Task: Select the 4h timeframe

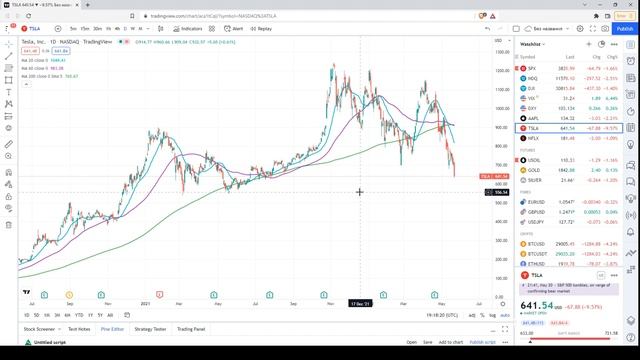Action: (117, 29)
